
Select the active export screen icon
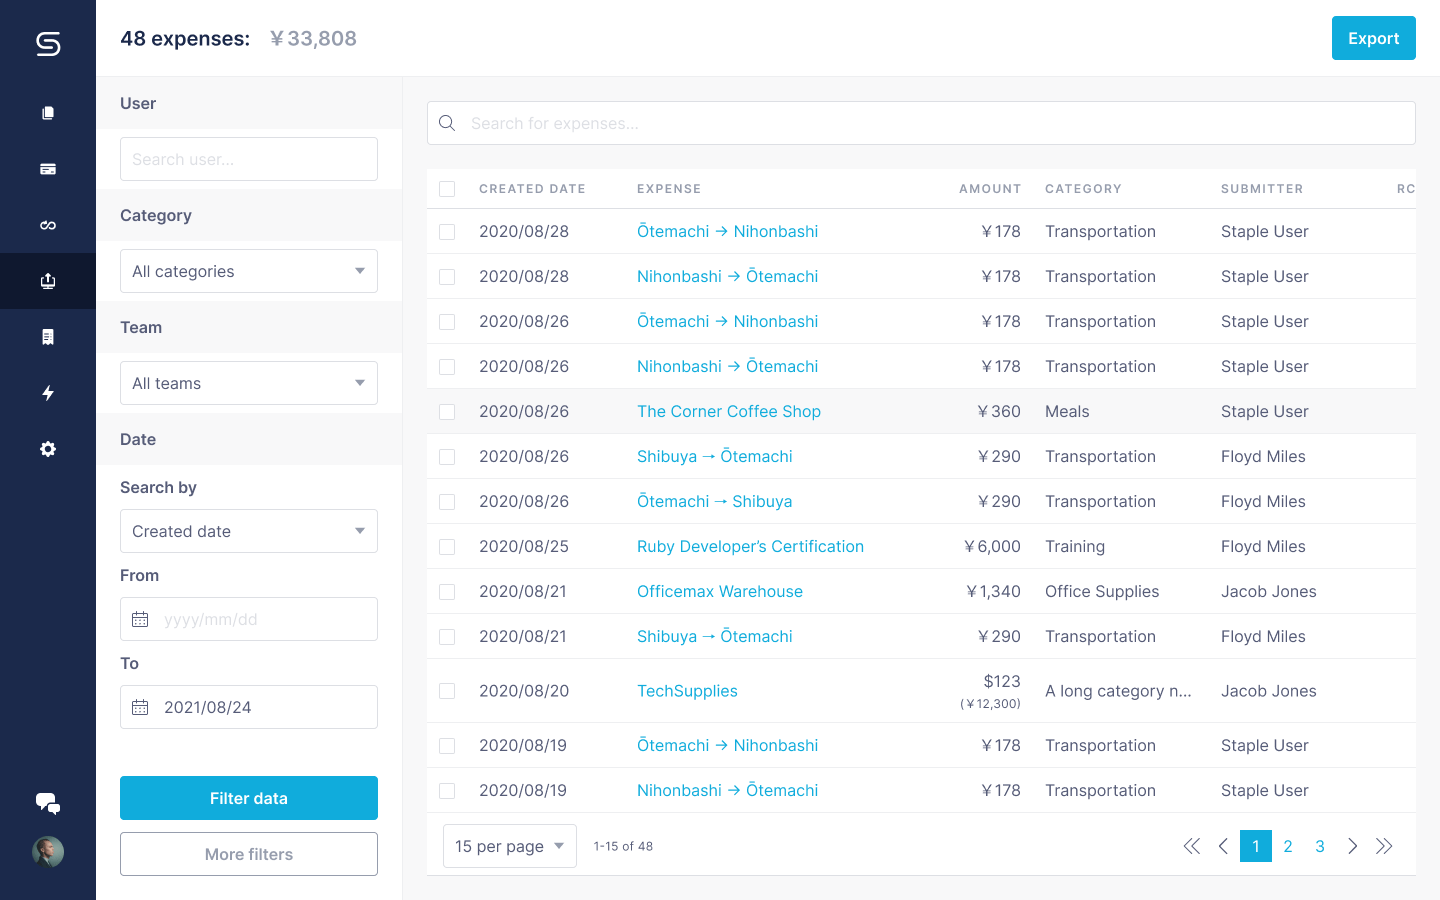click(x=47, y=280)
